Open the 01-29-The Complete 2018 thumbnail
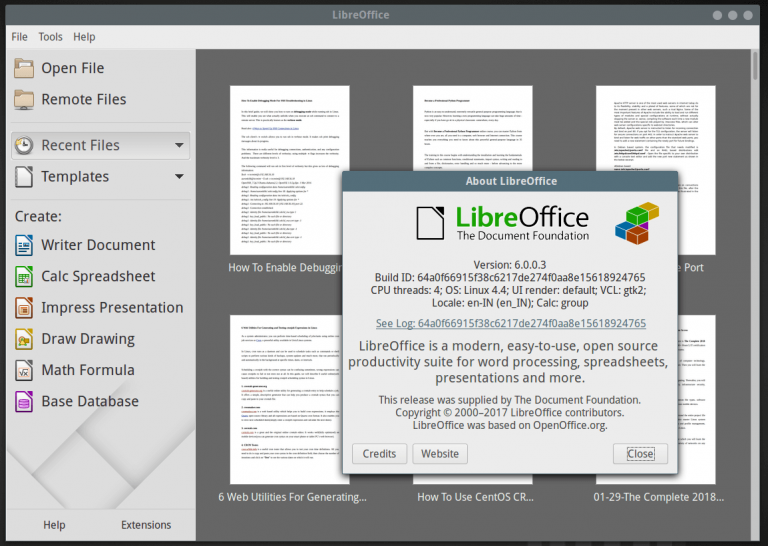This screenshot has width=768, height=546. [x=697, y=400]
